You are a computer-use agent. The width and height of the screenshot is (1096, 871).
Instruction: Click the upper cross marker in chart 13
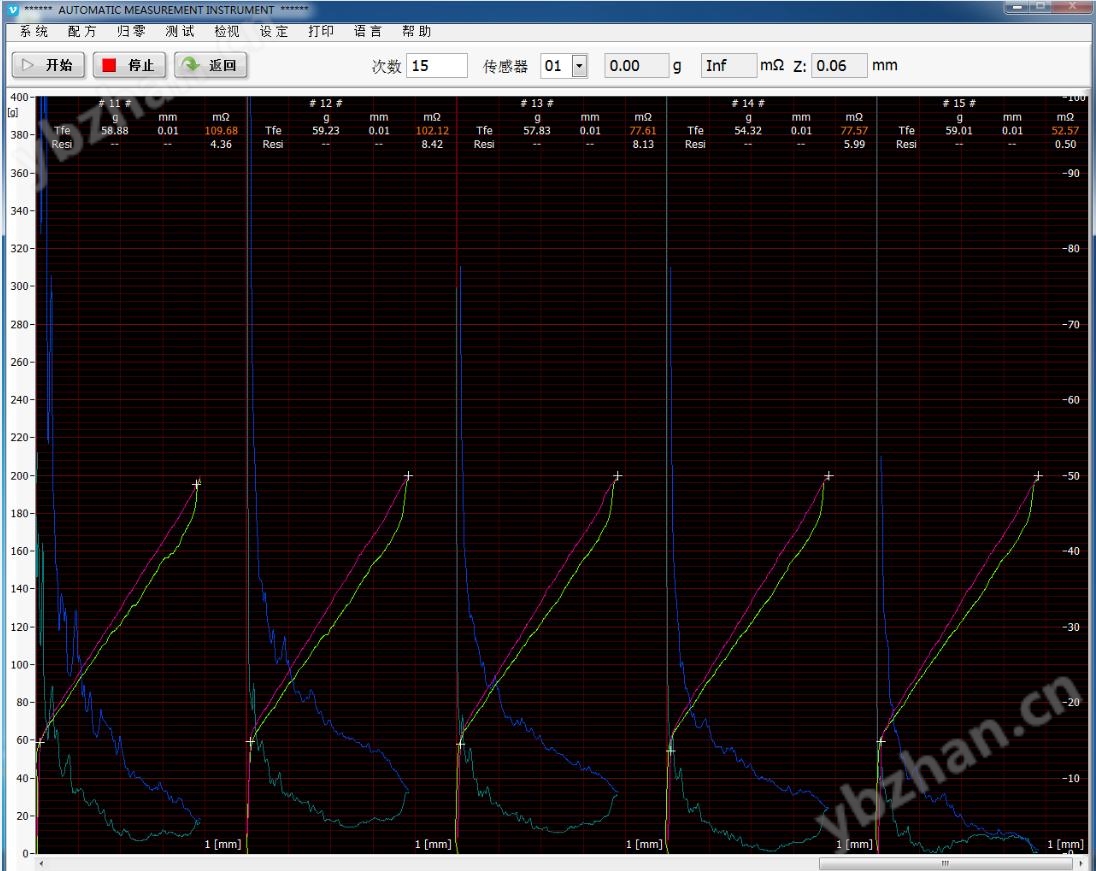(617, 475)
